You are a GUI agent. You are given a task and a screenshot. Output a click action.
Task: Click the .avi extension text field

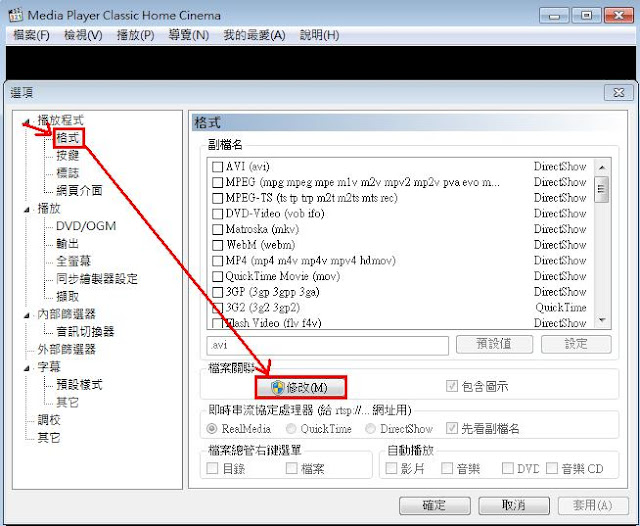[x=327, y=345]
